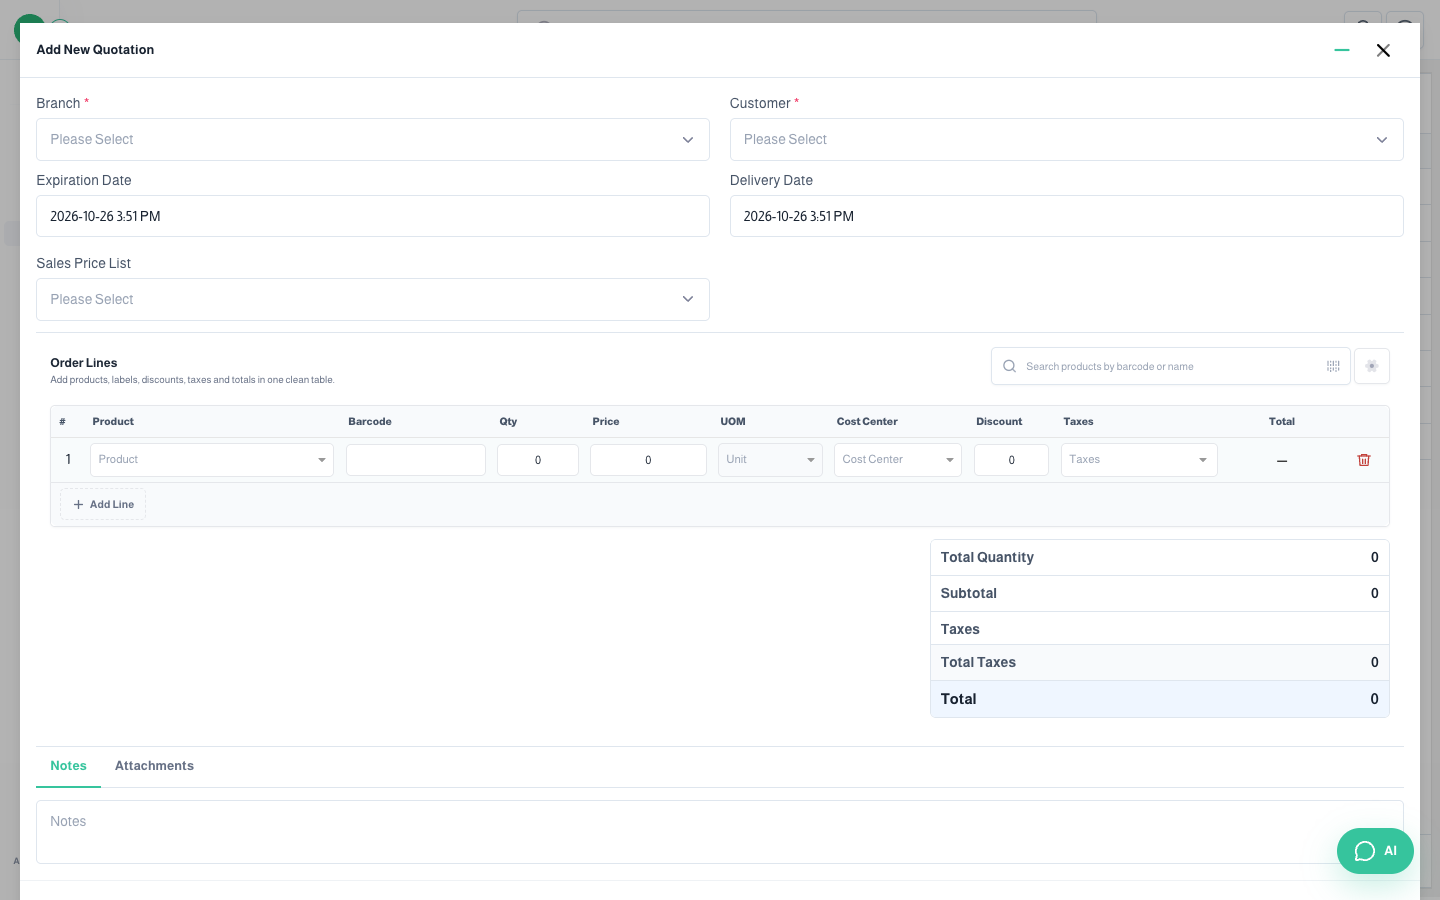The image size is (1440, 900).
Task: Open the Product dropdown in row 1
Action: tap(212, 460)
